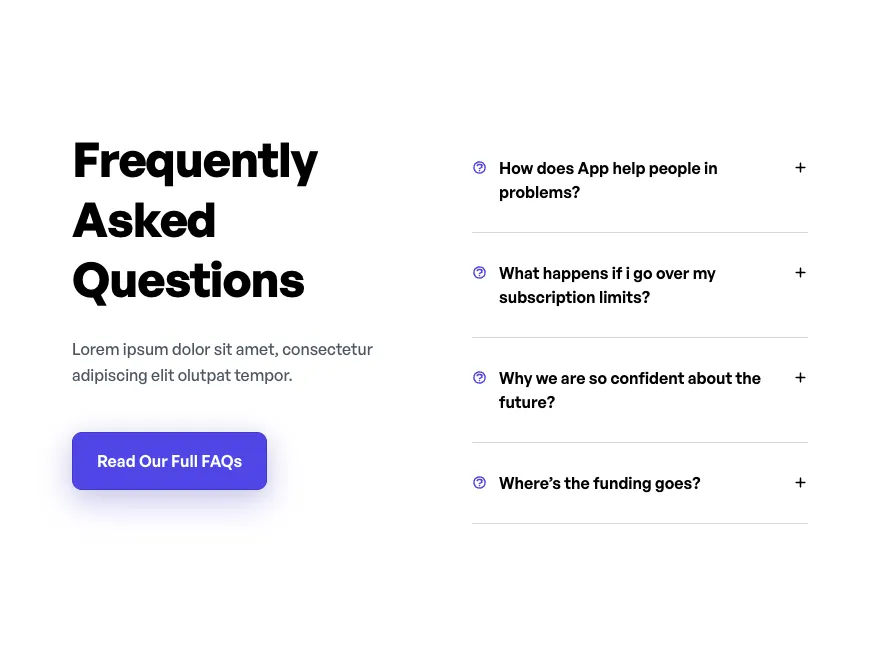Screen dimensions: 880x652
Task: Click question icon next to subscription limits question
Action: coord(479,273)
